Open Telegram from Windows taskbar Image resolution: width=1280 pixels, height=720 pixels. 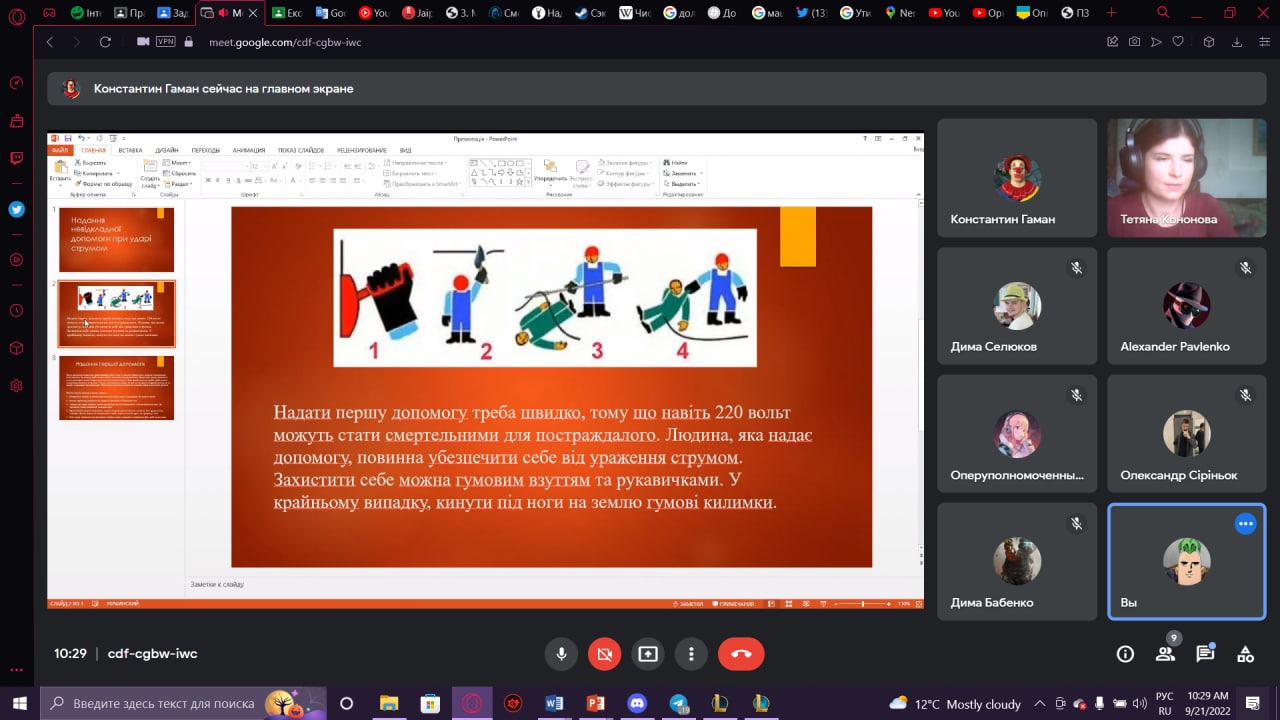[x=679, y=703]
